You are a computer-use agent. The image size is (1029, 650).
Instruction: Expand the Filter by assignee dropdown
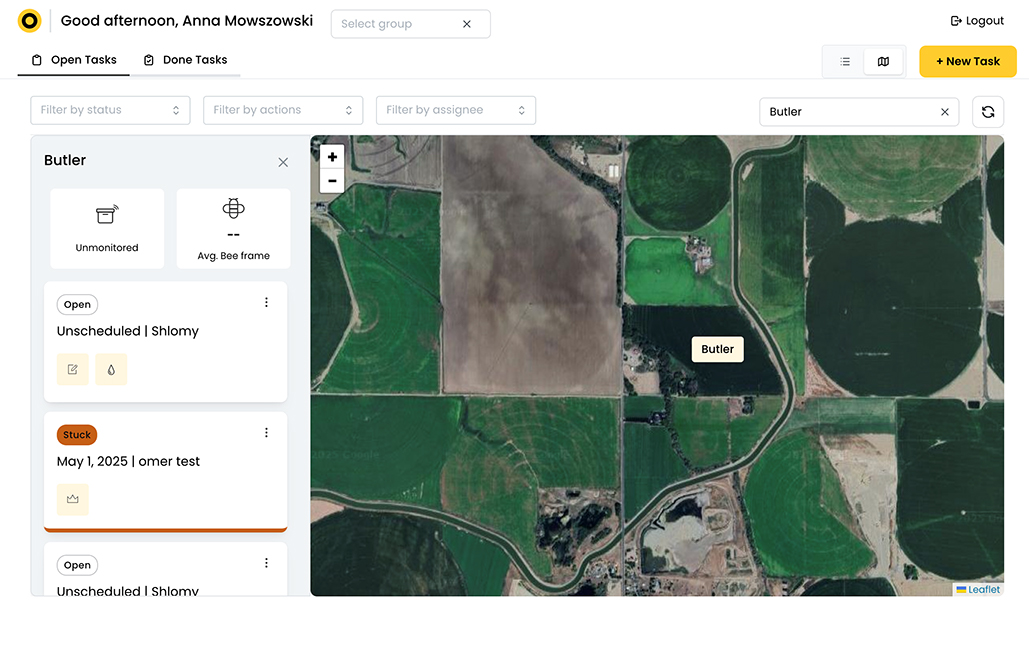click(x=456, y=110)
